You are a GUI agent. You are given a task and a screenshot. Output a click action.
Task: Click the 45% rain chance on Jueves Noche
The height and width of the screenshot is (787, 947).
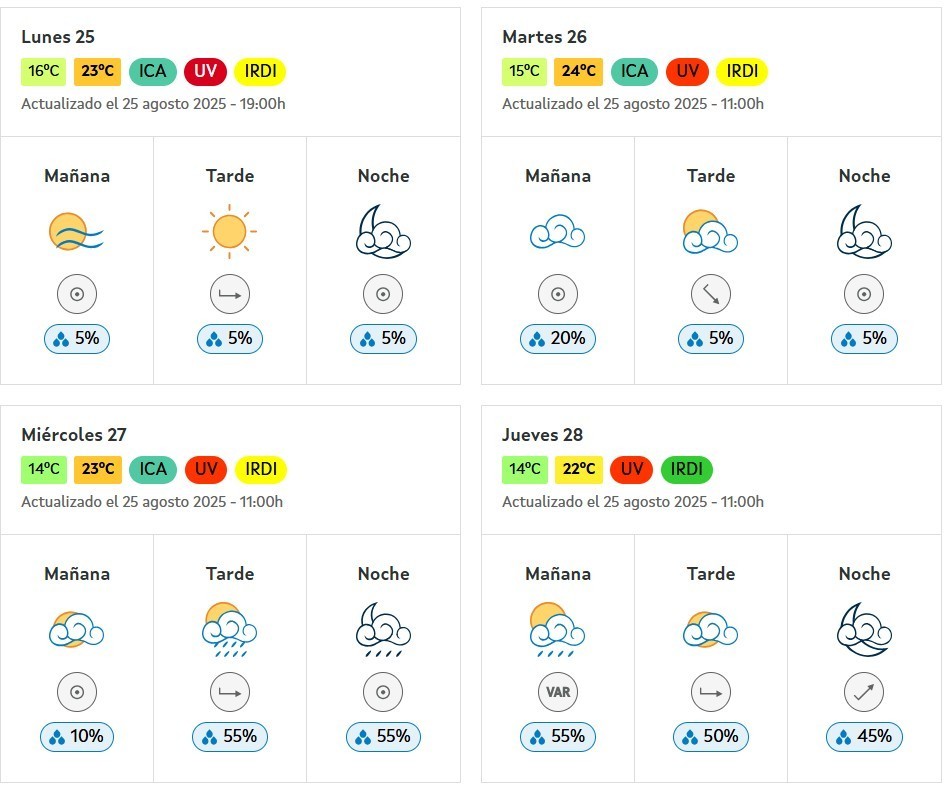(x=864, y=736)
